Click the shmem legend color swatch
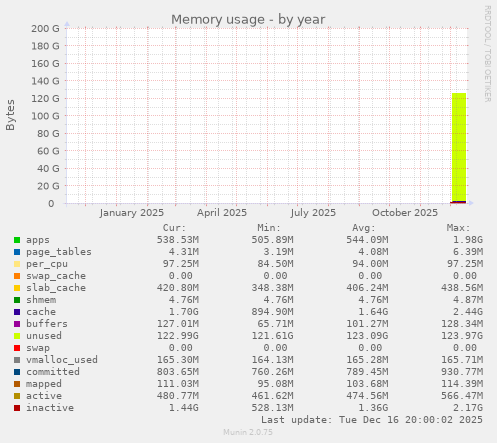The width and height of the screenshot is (497, 443). [x=17, y=300]
